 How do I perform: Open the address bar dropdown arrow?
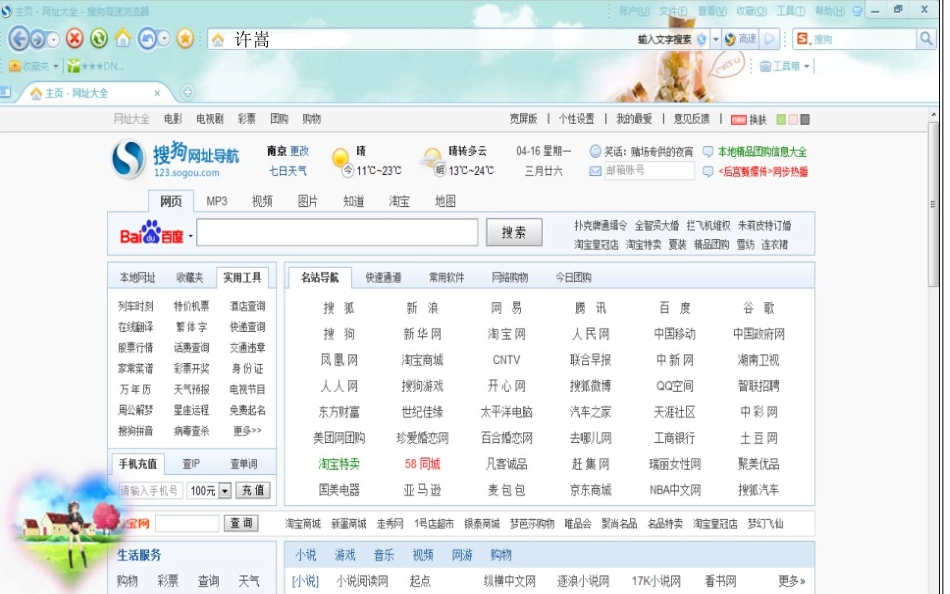pos(716,39)
